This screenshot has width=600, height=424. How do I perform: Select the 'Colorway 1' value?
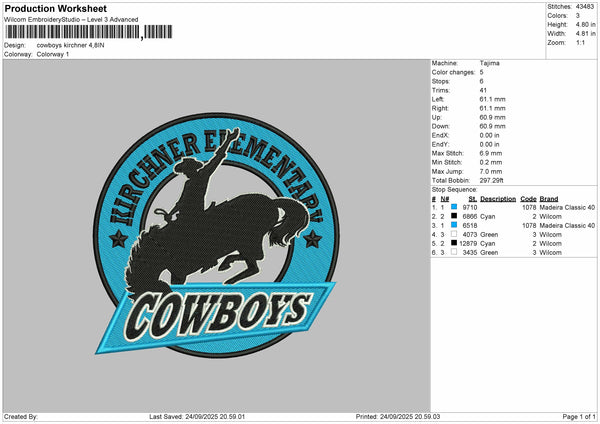click(x=53, y=54)
